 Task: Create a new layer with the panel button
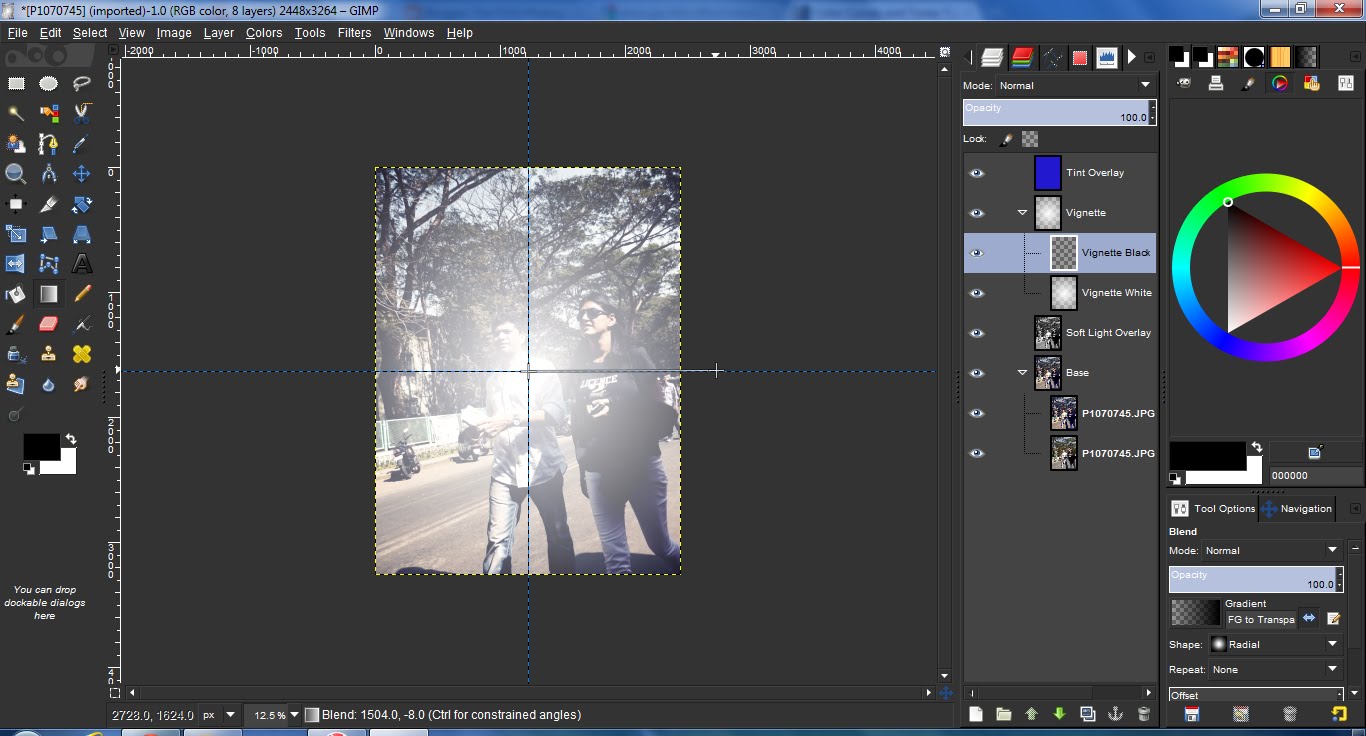[975, 713]
